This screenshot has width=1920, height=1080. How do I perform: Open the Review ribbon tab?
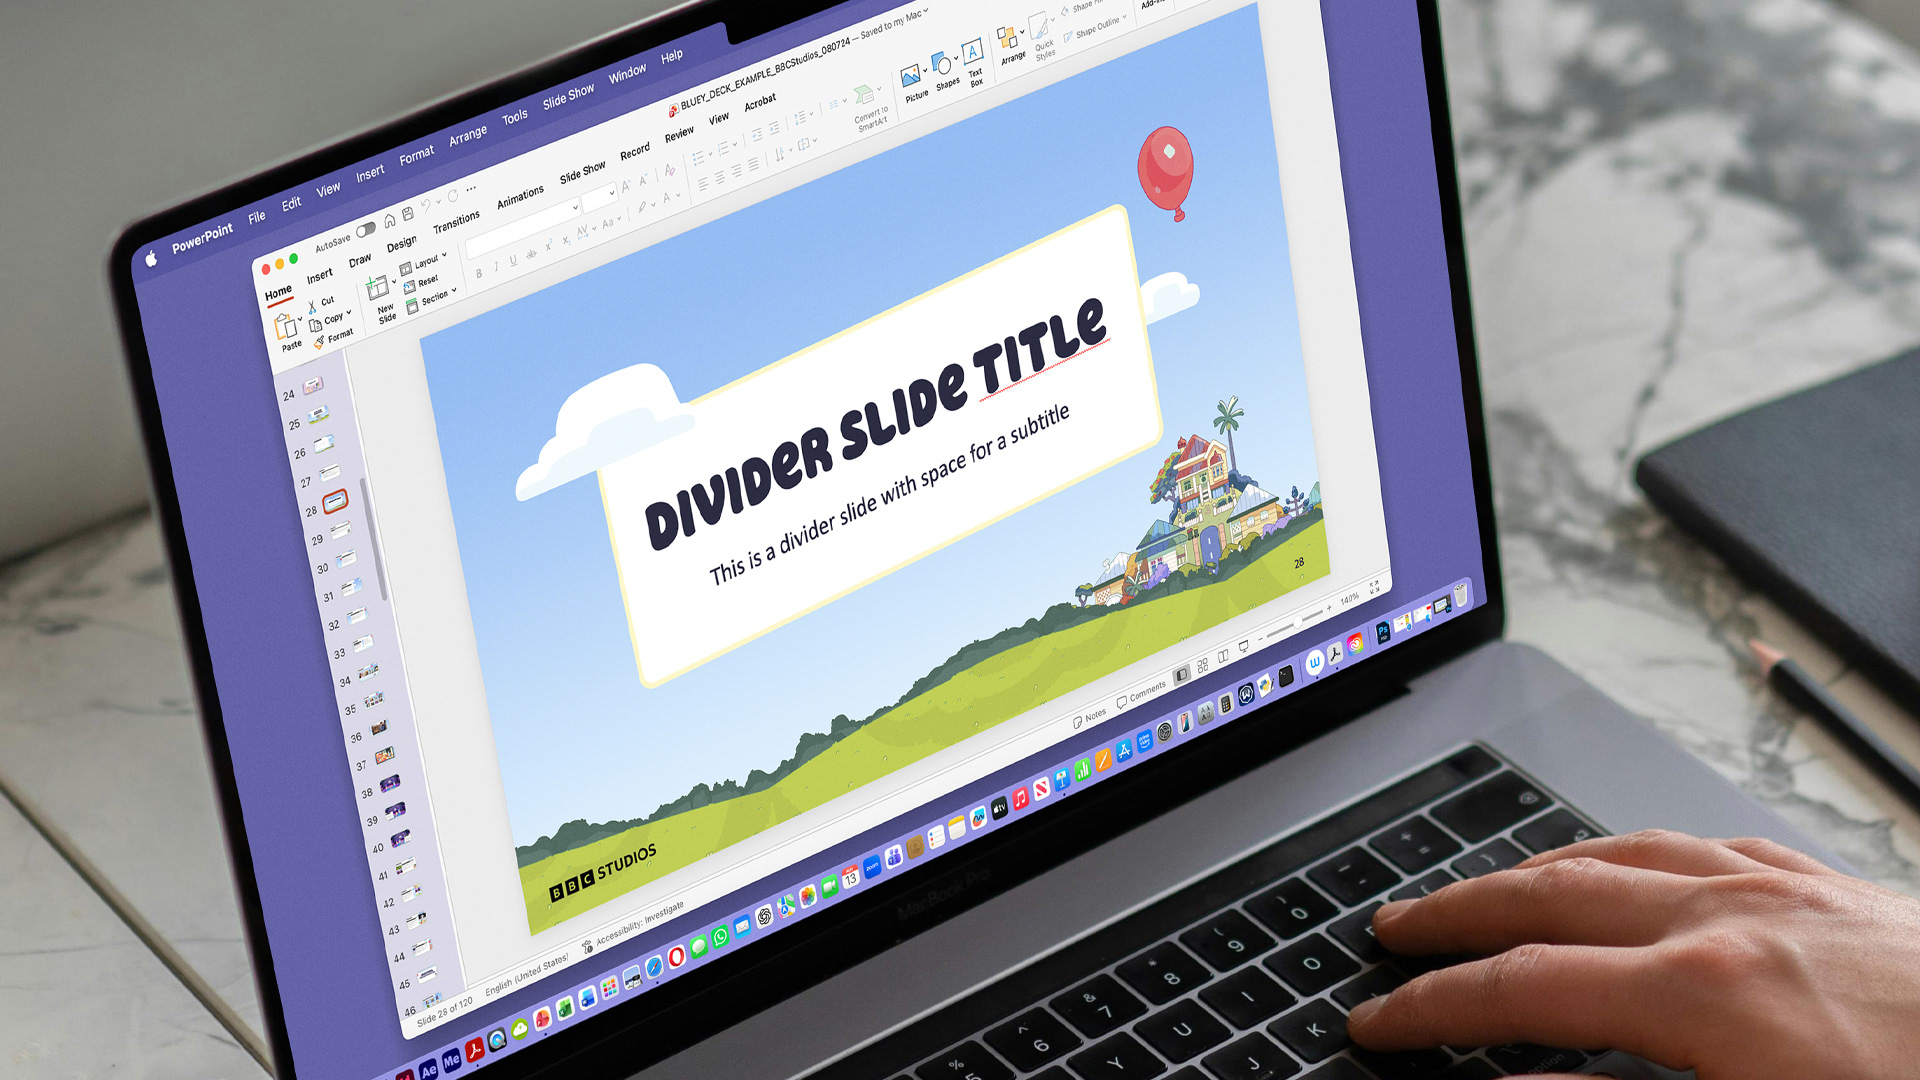coord(680,133)
